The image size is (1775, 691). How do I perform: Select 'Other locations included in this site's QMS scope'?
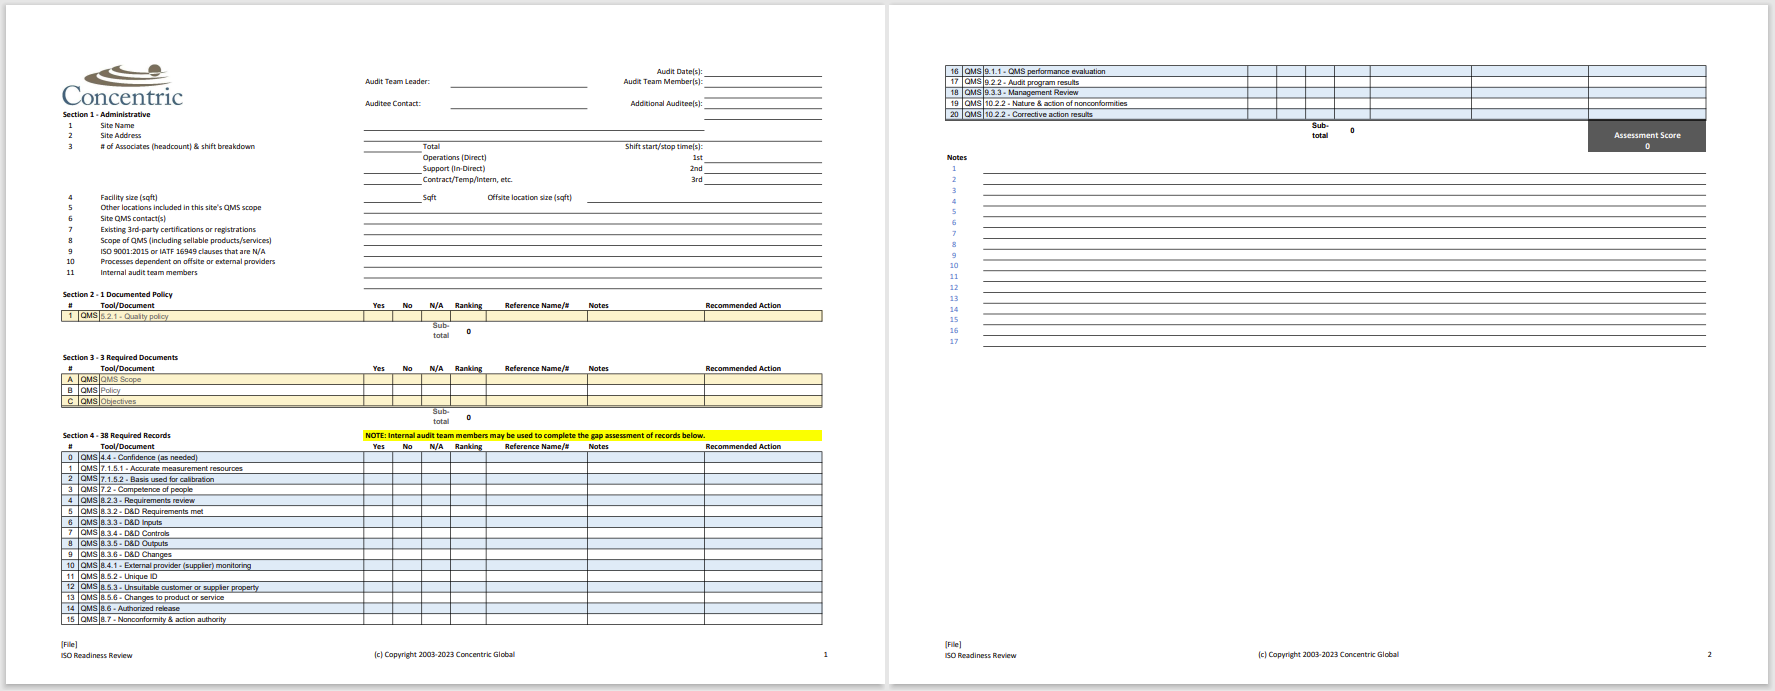(x=180, y=208)
